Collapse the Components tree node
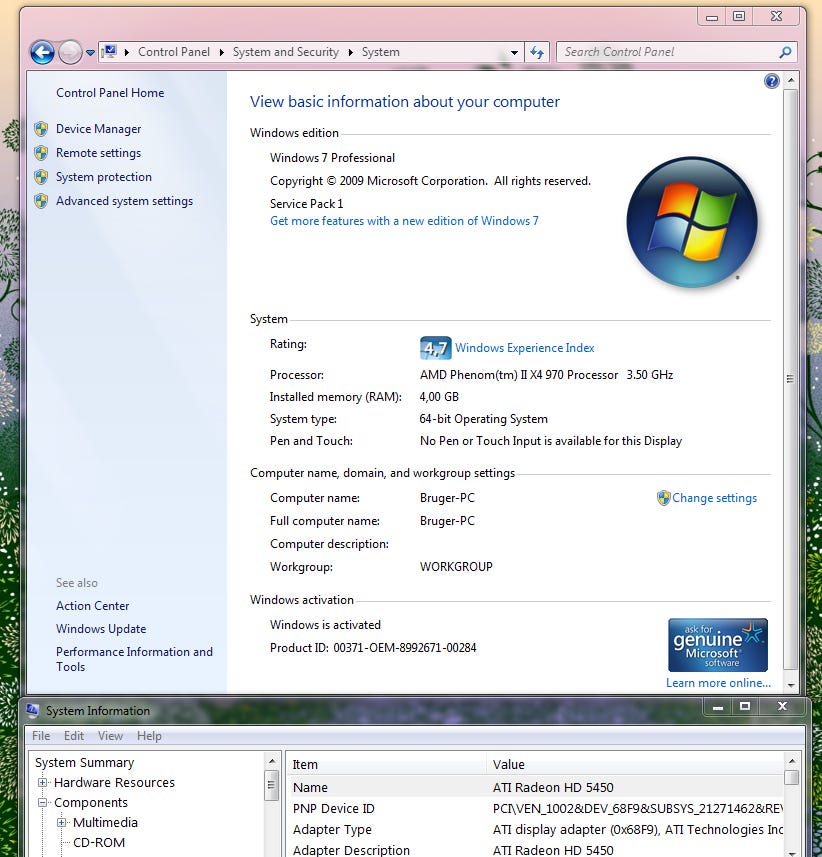The height and width of the screenshot is (857, 822). pos(43,803)
